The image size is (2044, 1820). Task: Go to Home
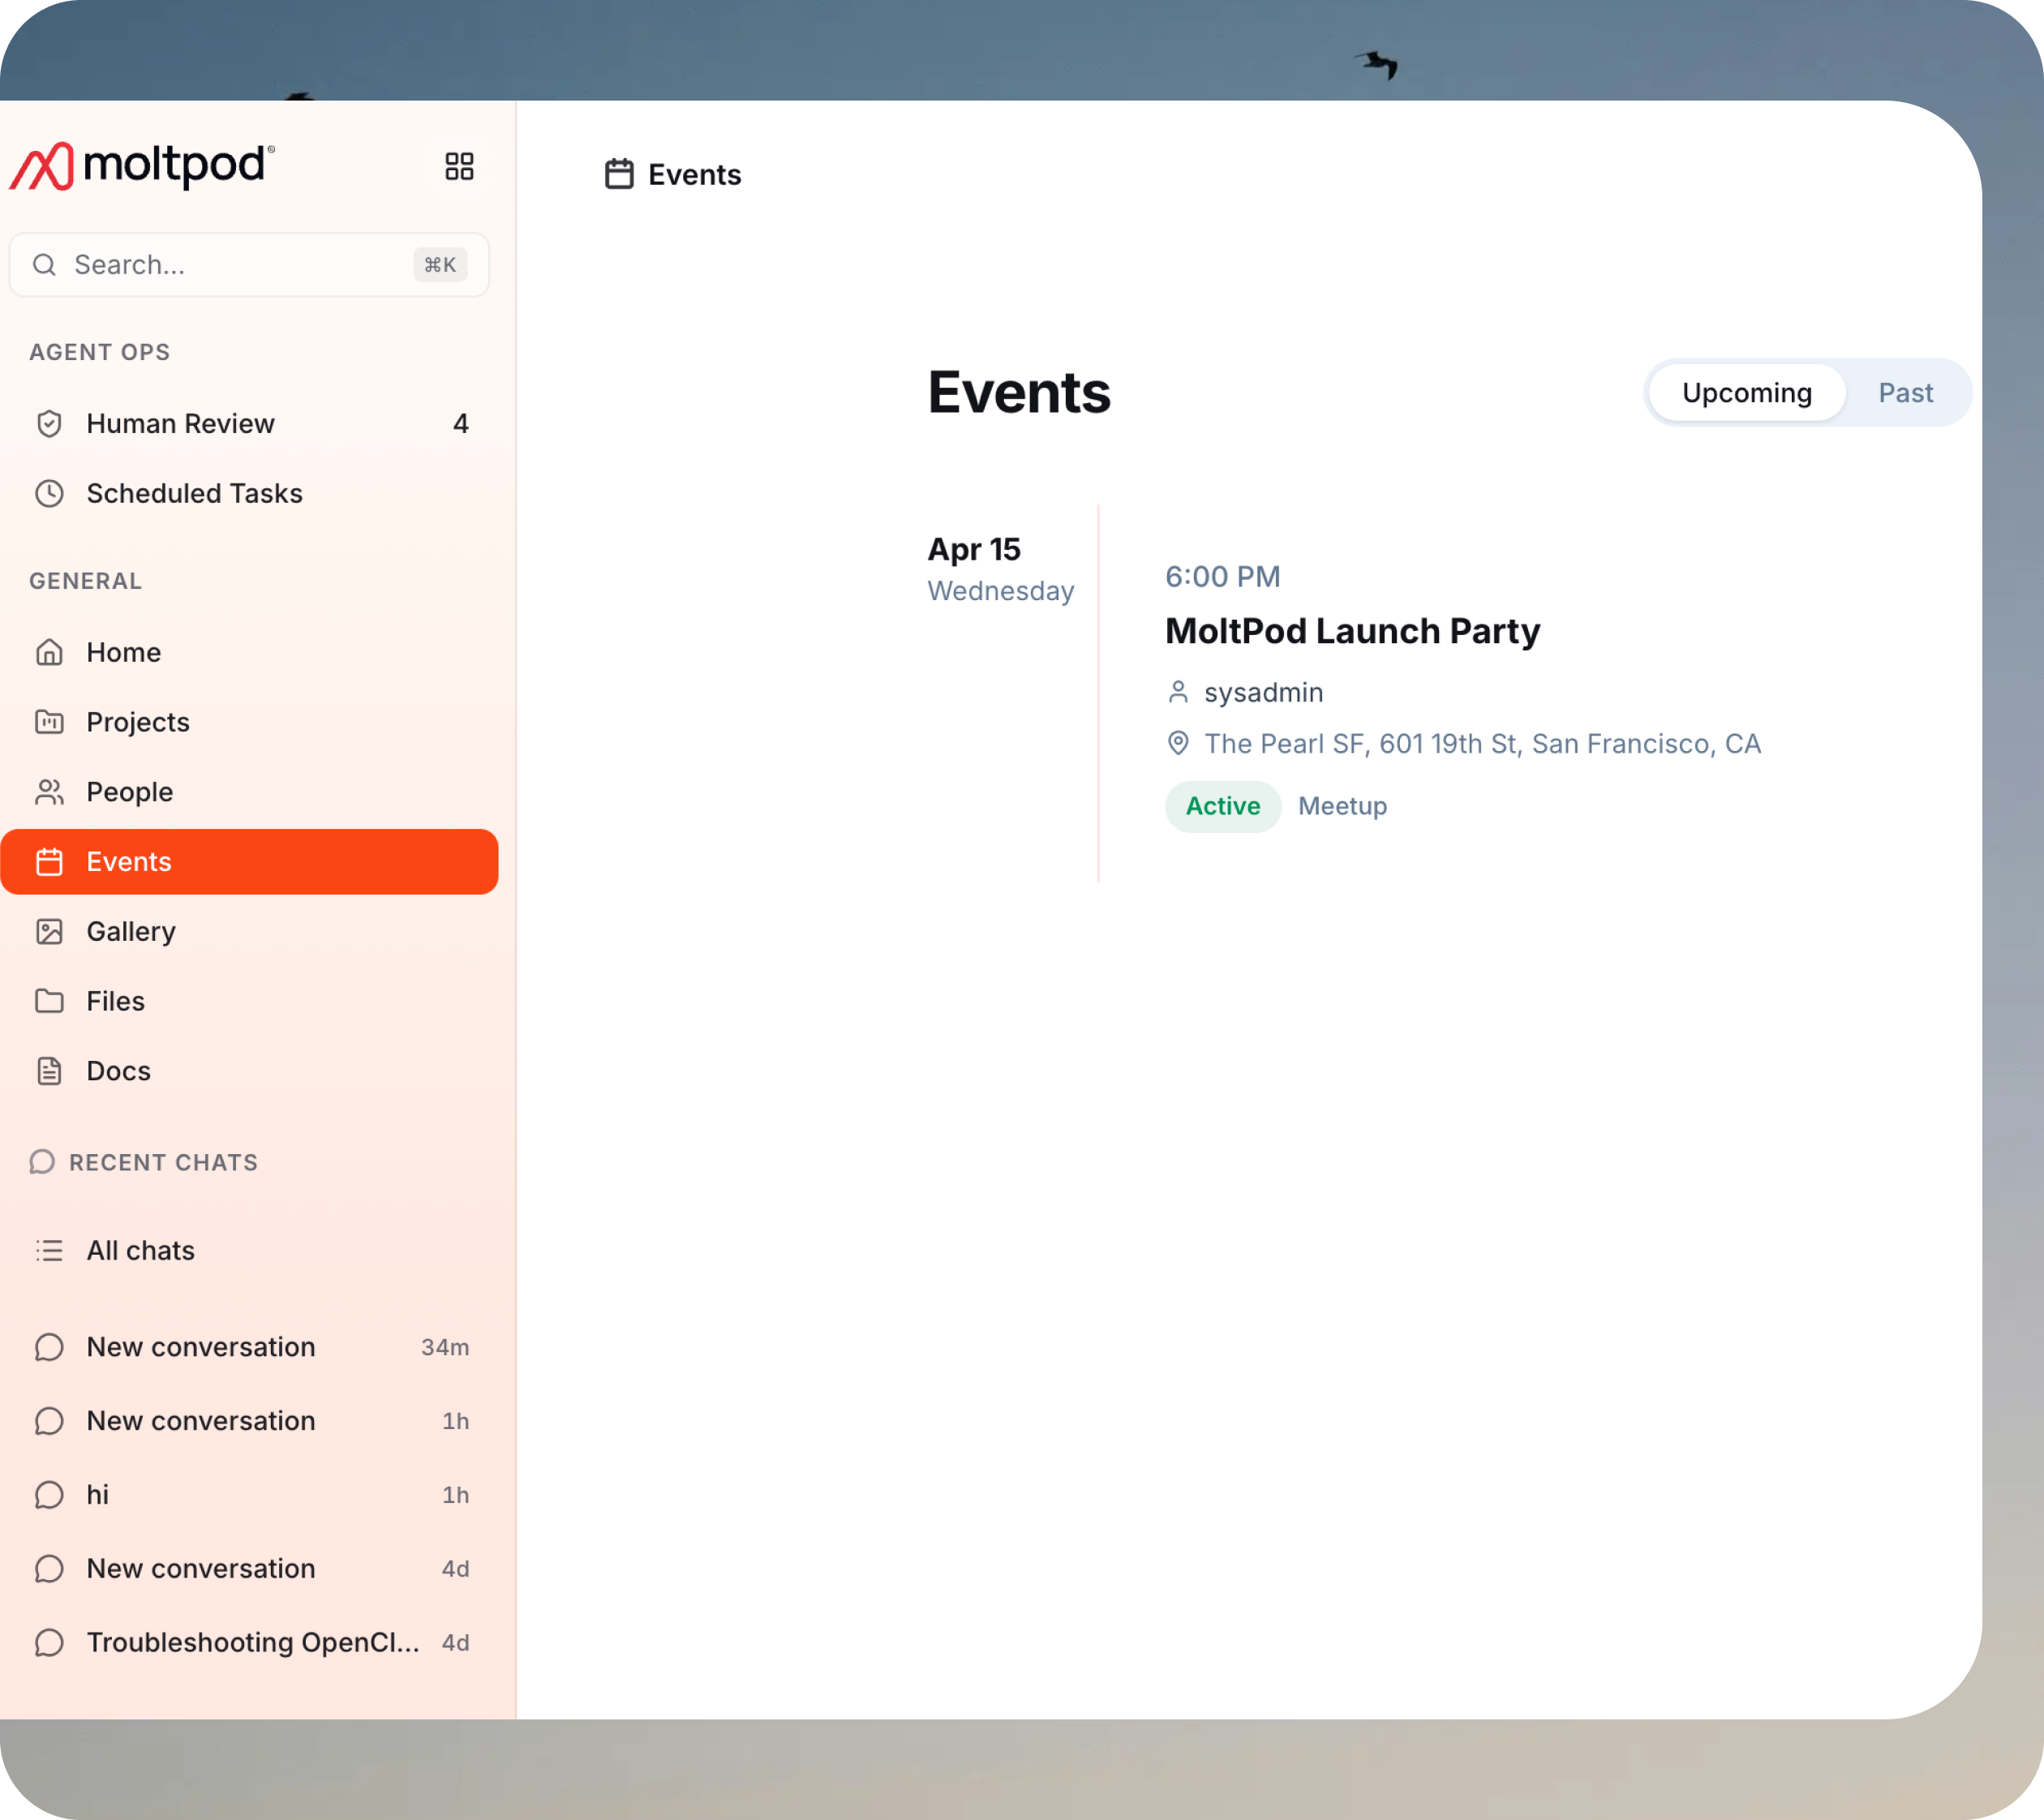pyautogui.click(x=249, y=653)
